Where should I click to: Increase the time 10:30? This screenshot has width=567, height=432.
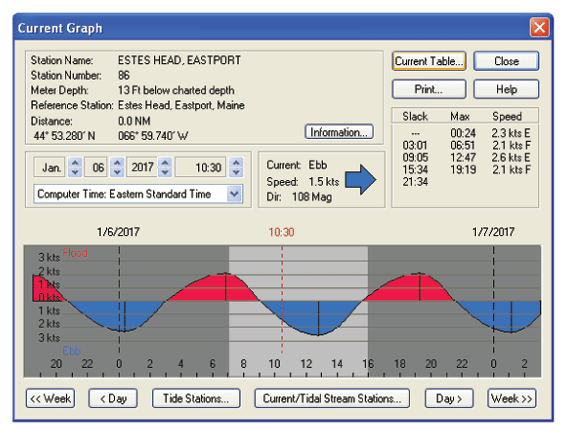tap(236, 162)
